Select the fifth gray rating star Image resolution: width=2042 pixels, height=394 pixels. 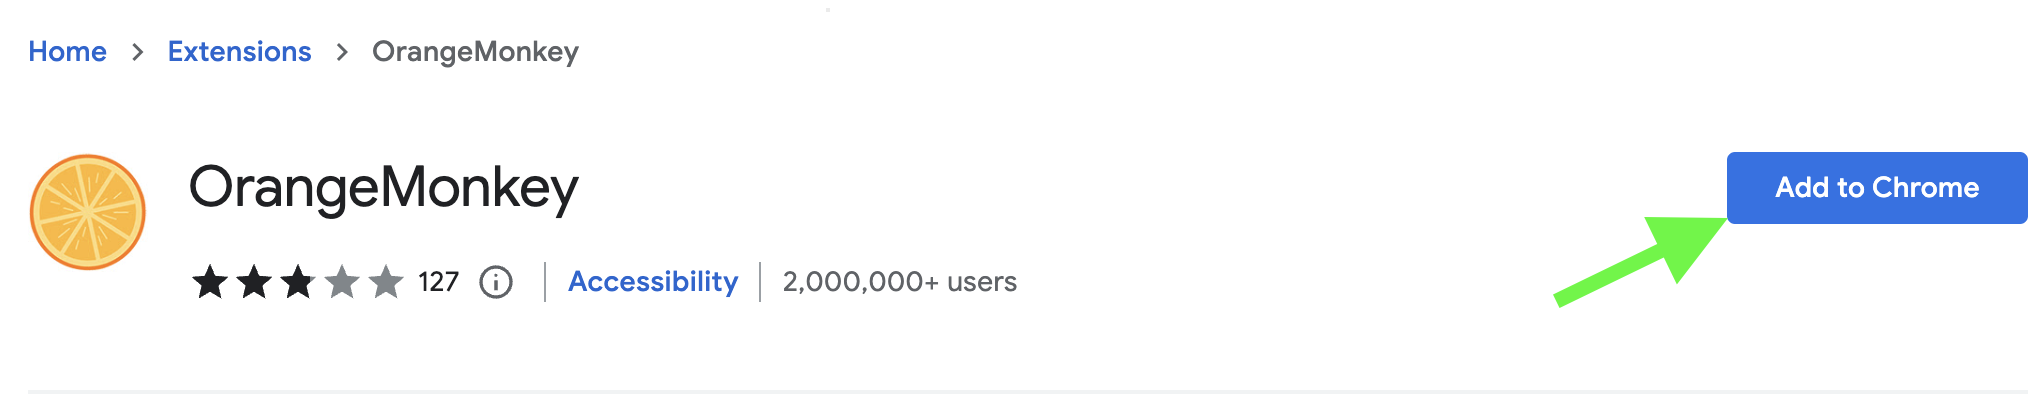(x=386, y=282)
